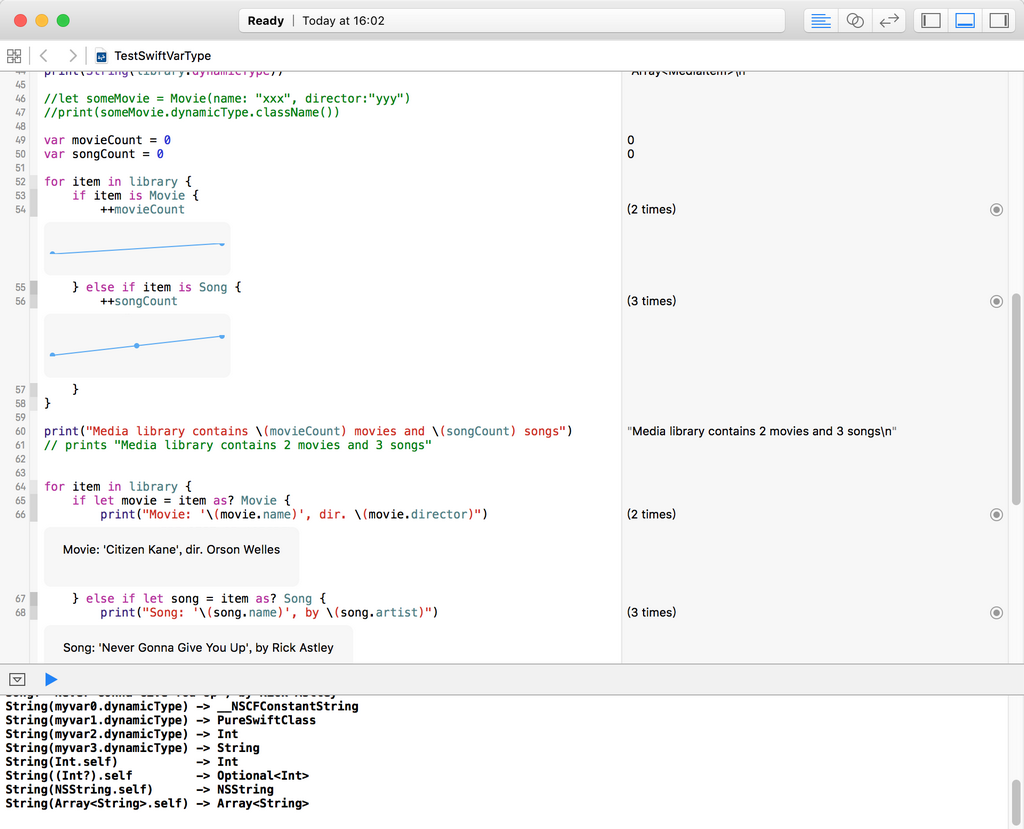
Task: Go forward in the editor history
Action: [72, 56]
